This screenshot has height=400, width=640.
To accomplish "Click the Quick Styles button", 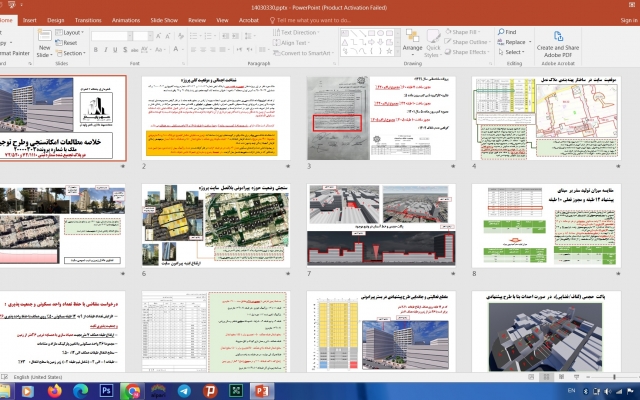I will coord(433,43).
